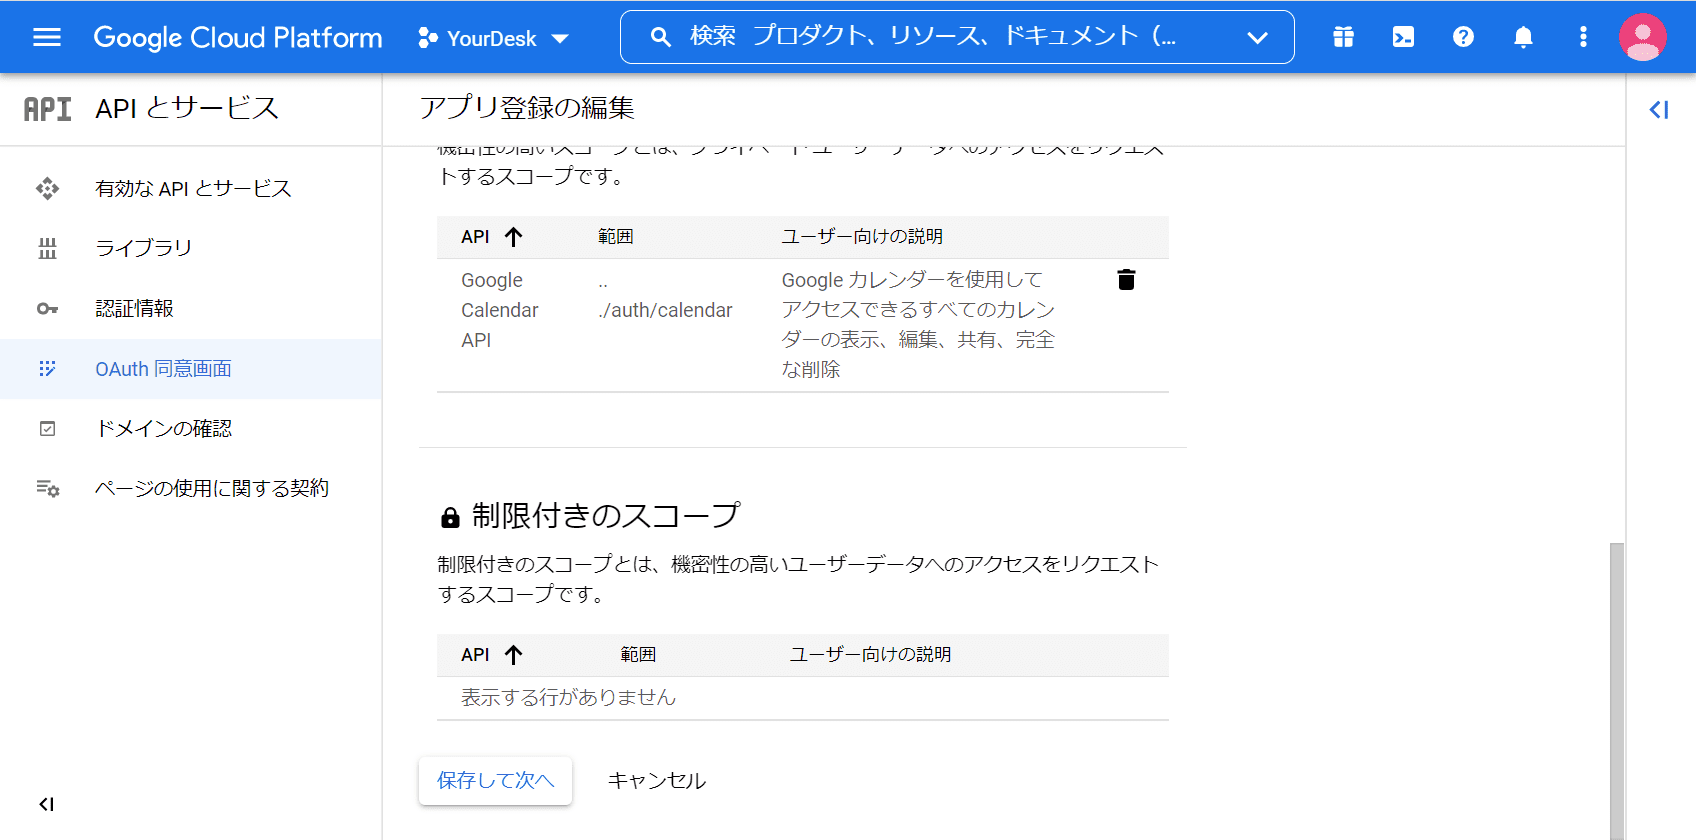This screenshot has width=1696, height=840.
Task: Show notifications via the bell icon
Action: (x=1523, y=37)
